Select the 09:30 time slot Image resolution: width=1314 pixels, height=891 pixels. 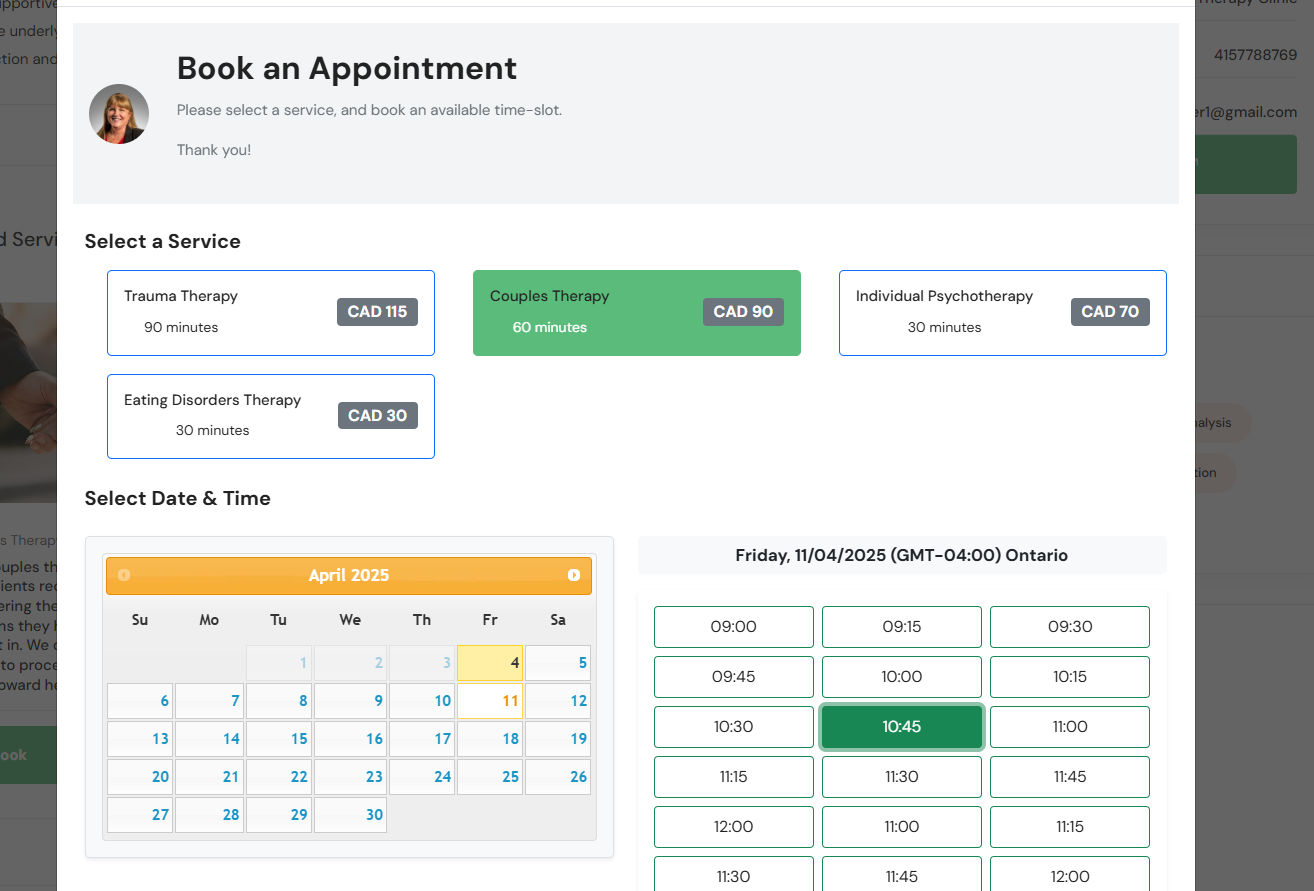pos(1070,627)
